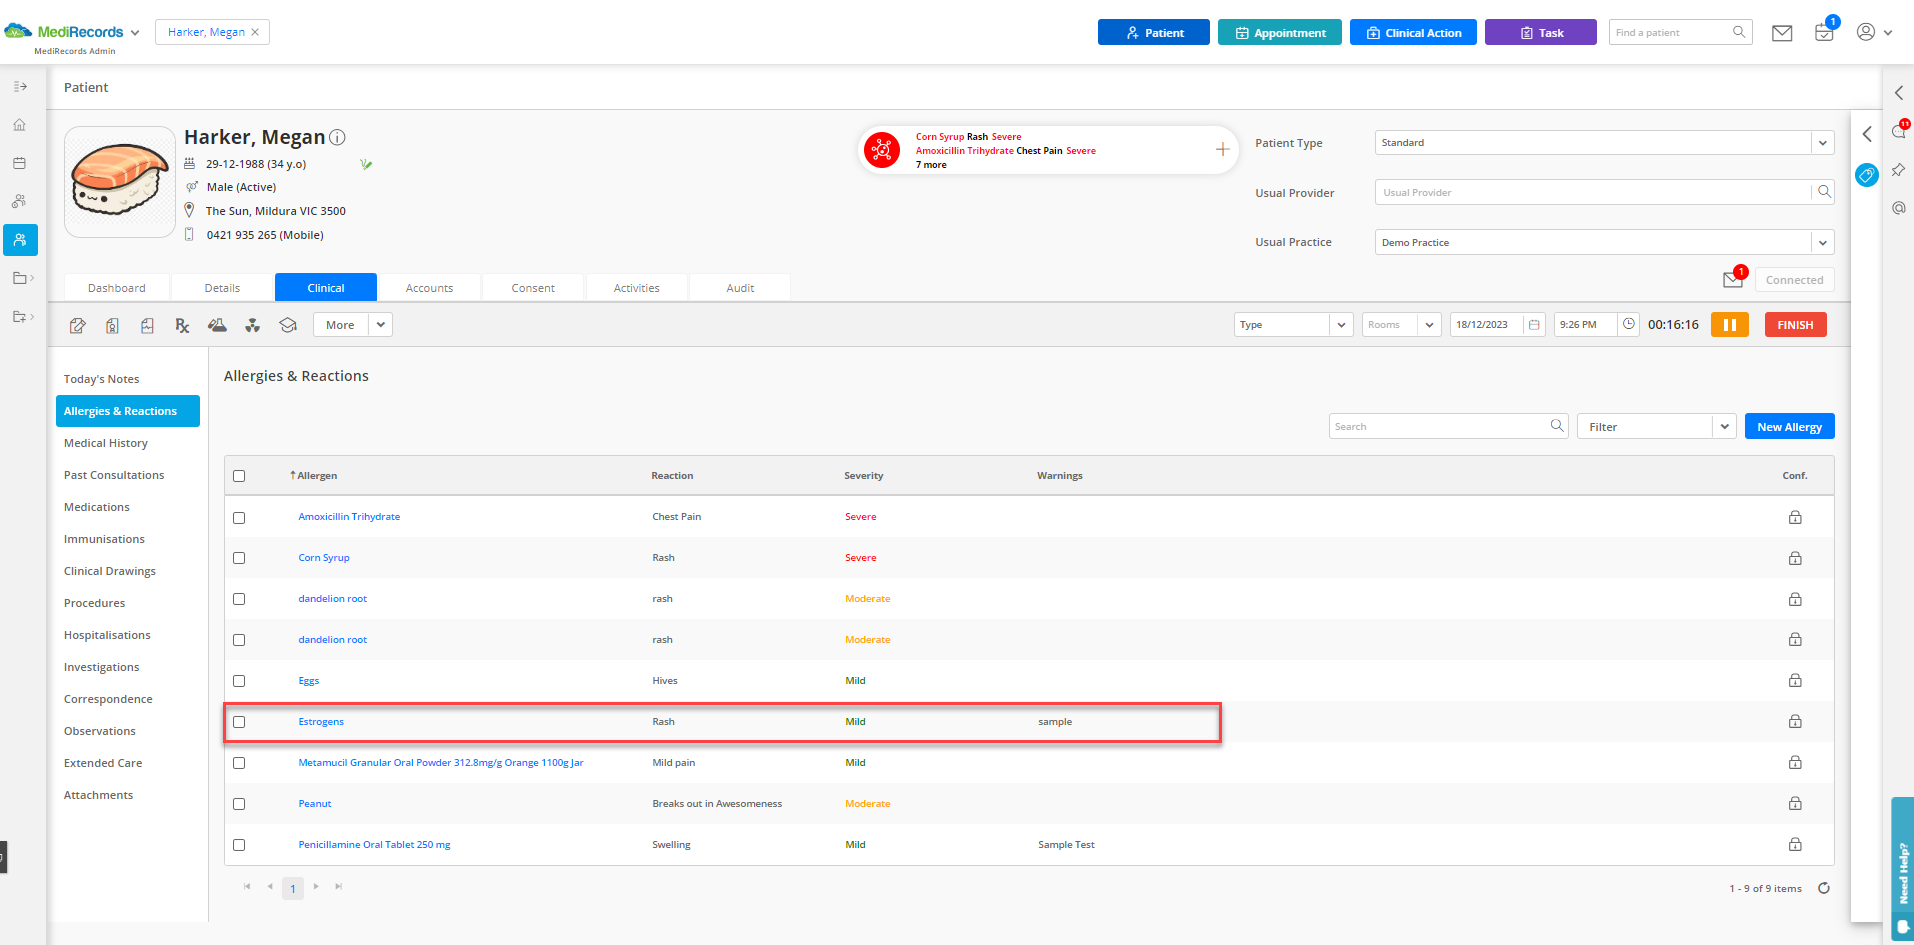Expand the left navigation with arrow icon
The width and height of the screenshot is (1914, 945).
coord(19,87)
